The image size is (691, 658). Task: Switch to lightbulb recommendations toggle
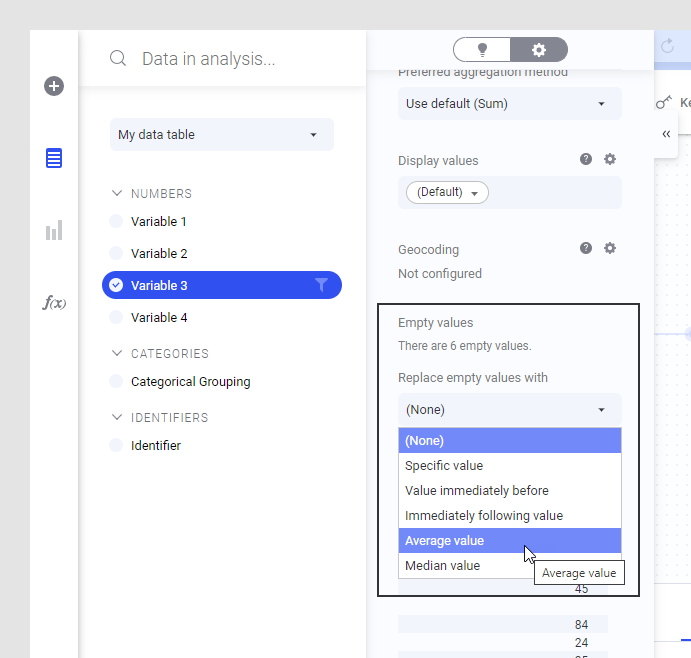(x=482, y=49)
